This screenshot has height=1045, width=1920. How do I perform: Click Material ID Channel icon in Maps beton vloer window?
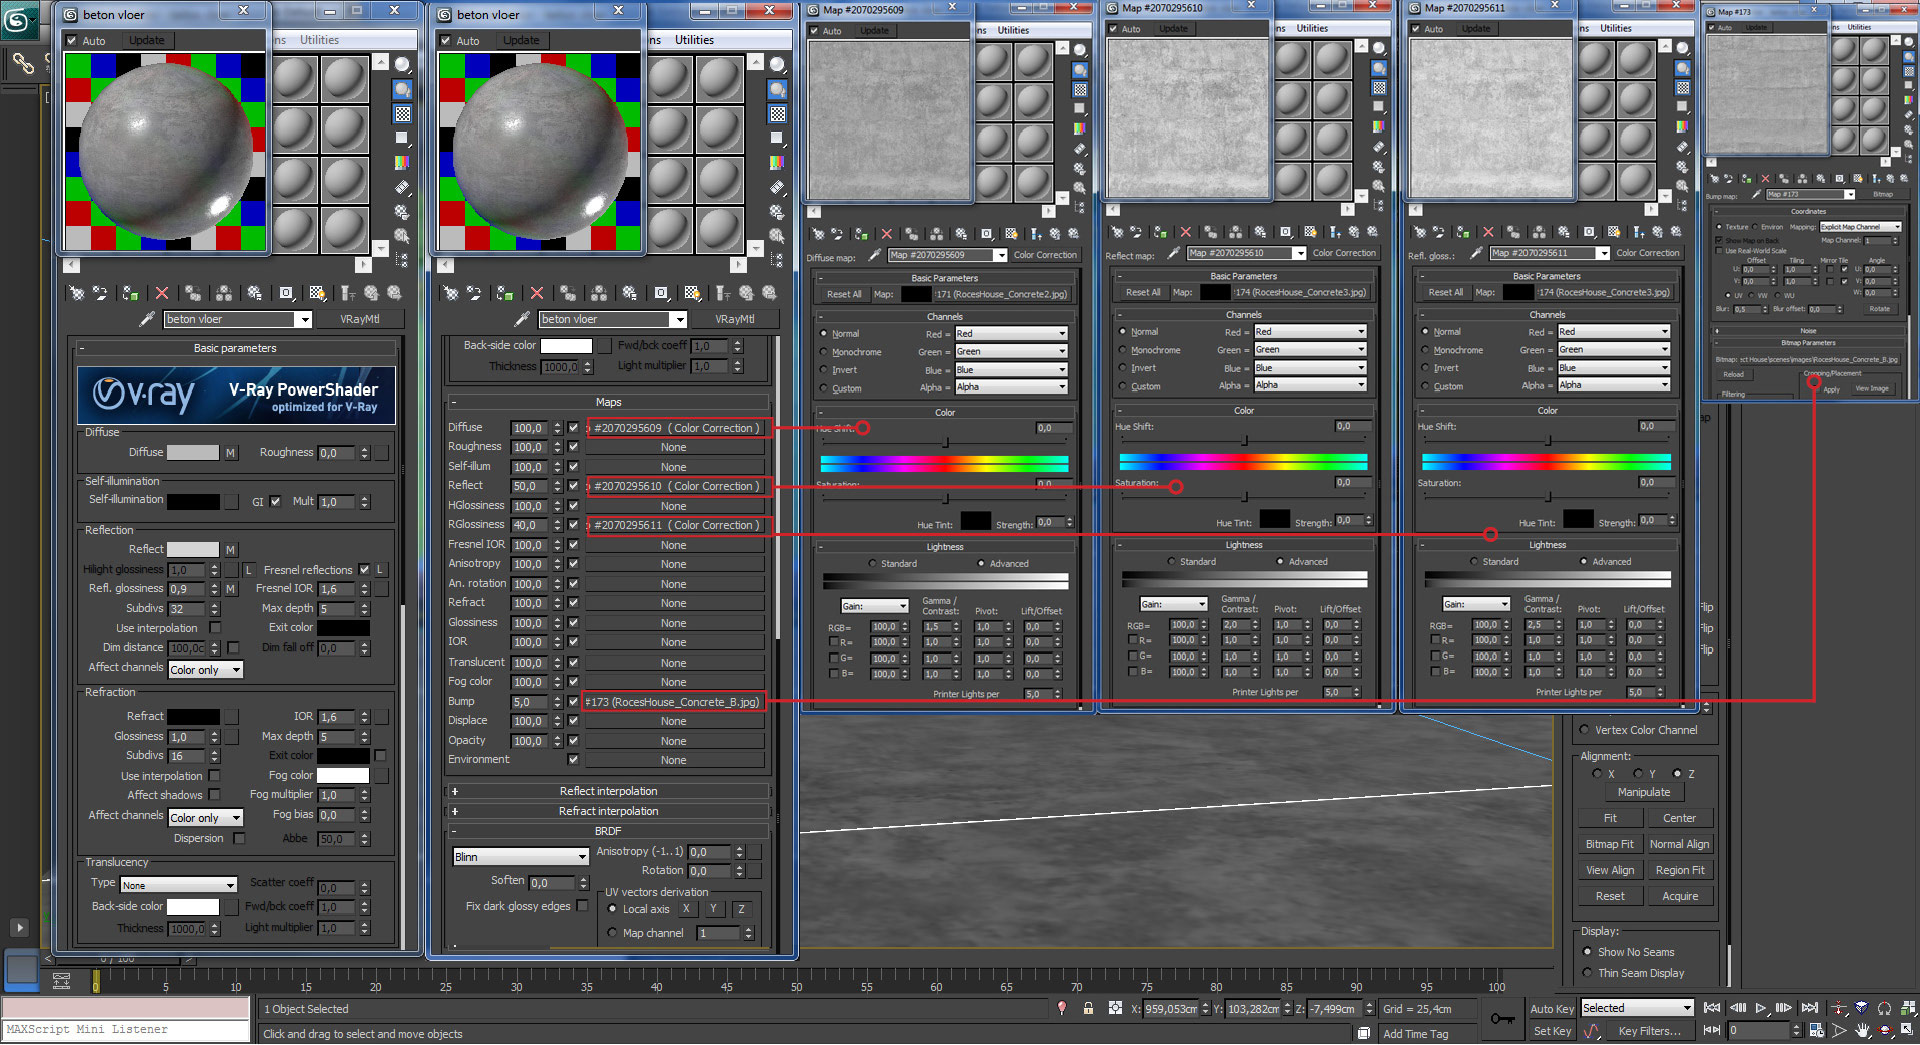pos(661,293)
